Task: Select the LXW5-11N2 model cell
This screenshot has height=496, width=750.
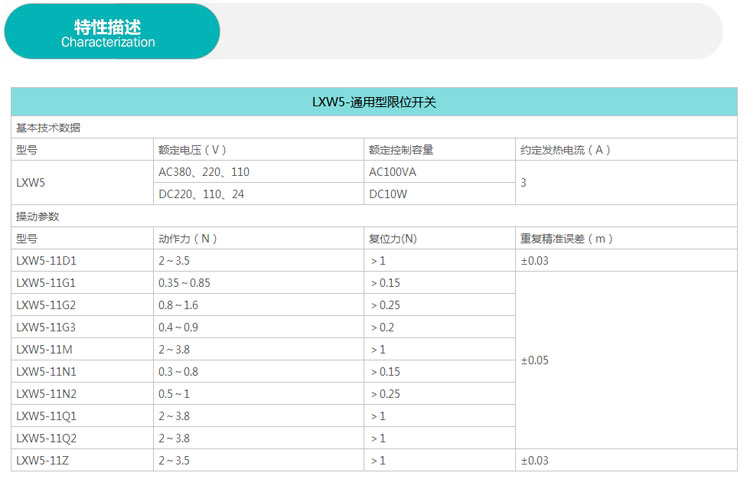Action: [82, 394]
